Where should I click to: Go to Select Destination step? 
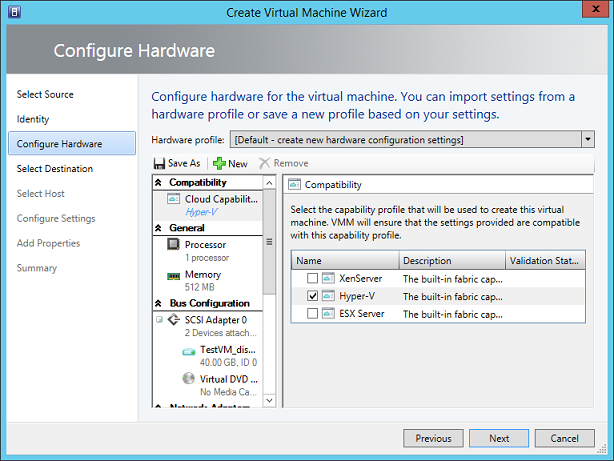click(x=55, y=169)
